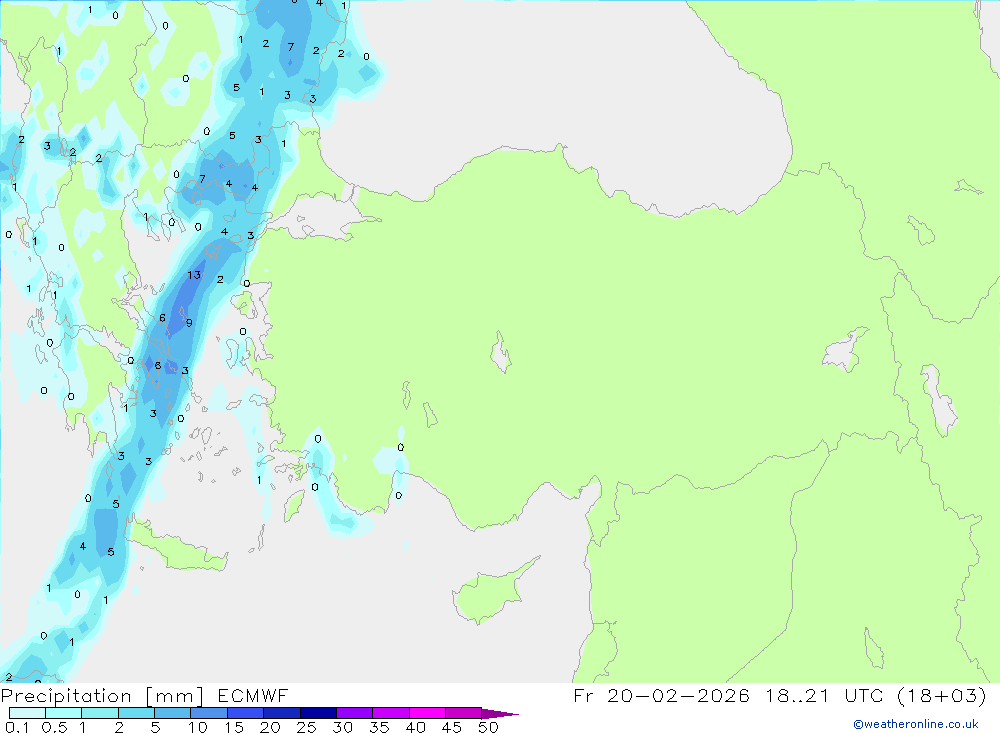The image size is (1000, 733).
Task: Click the purple arrow tip above 50 mm
Action: point(500,714)
